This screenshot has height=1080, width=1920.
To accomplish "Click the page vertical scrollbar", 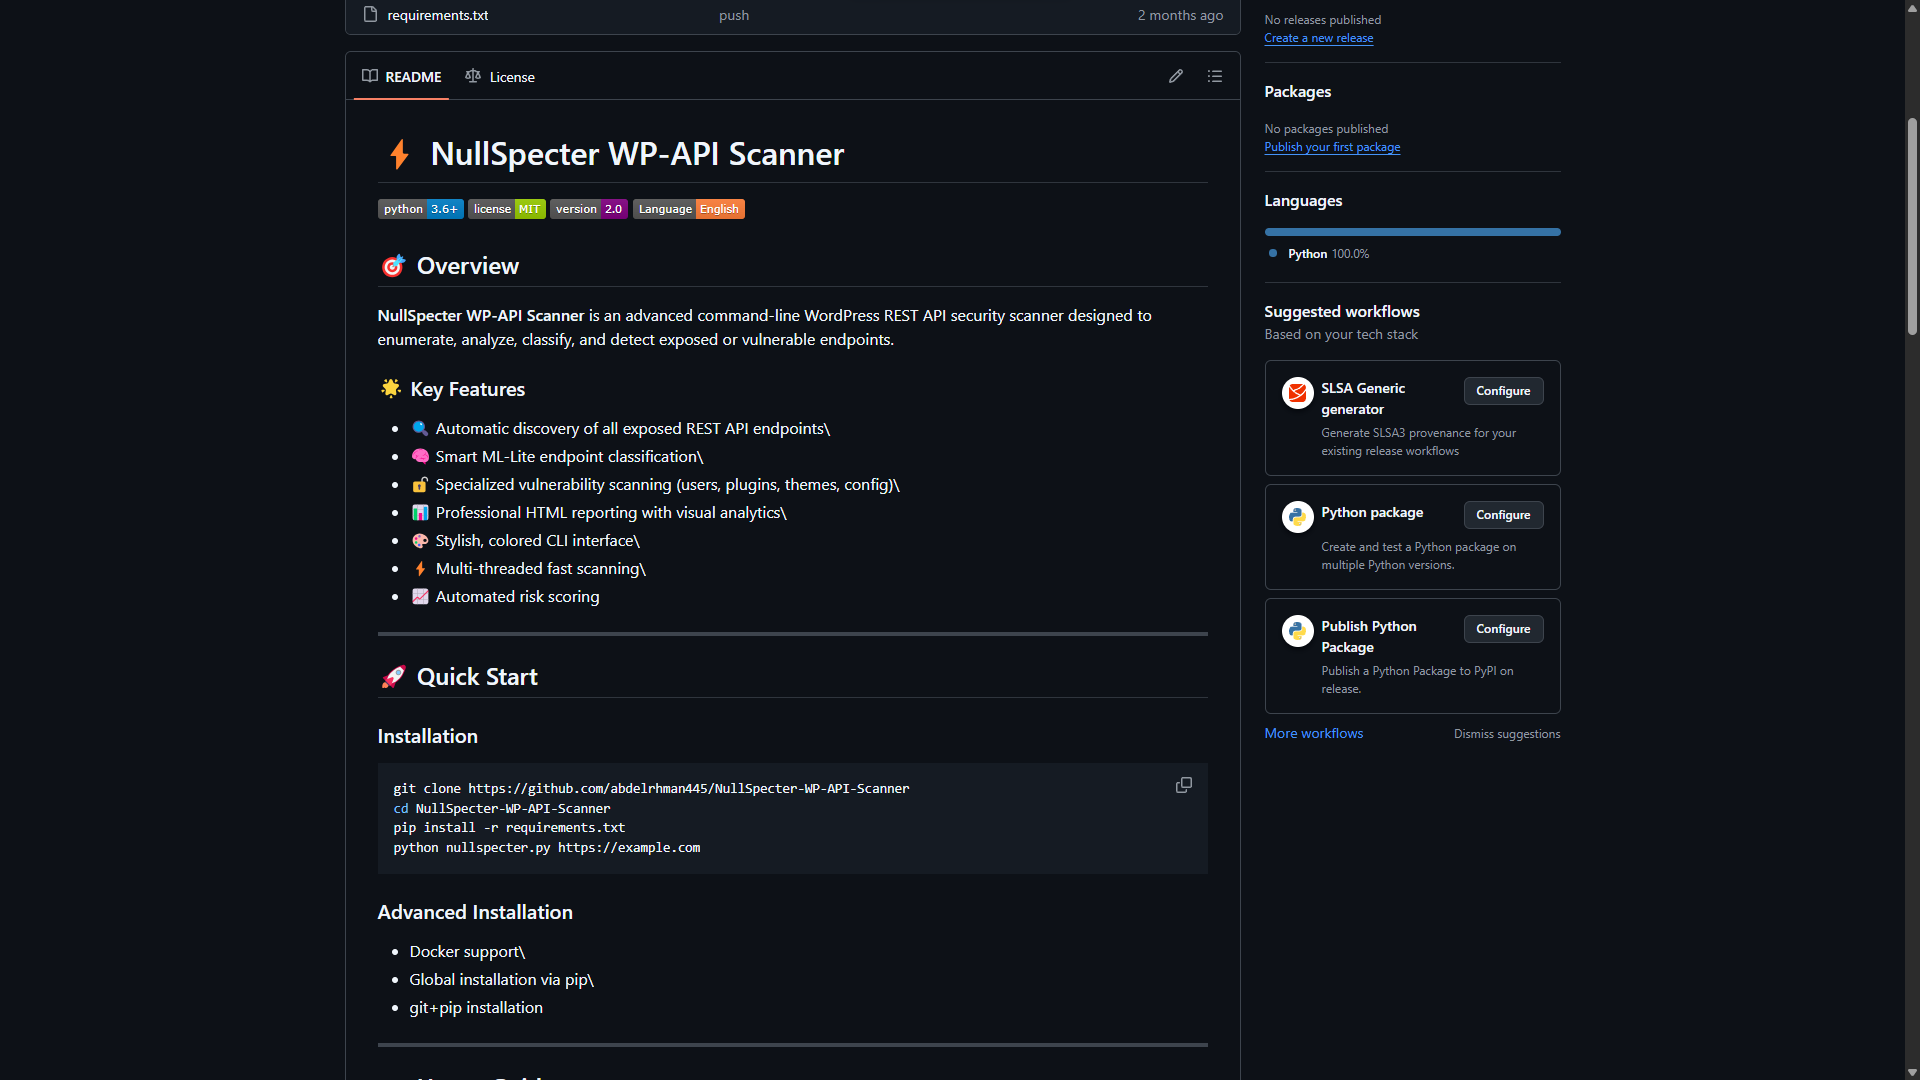I will [1912, 225].
